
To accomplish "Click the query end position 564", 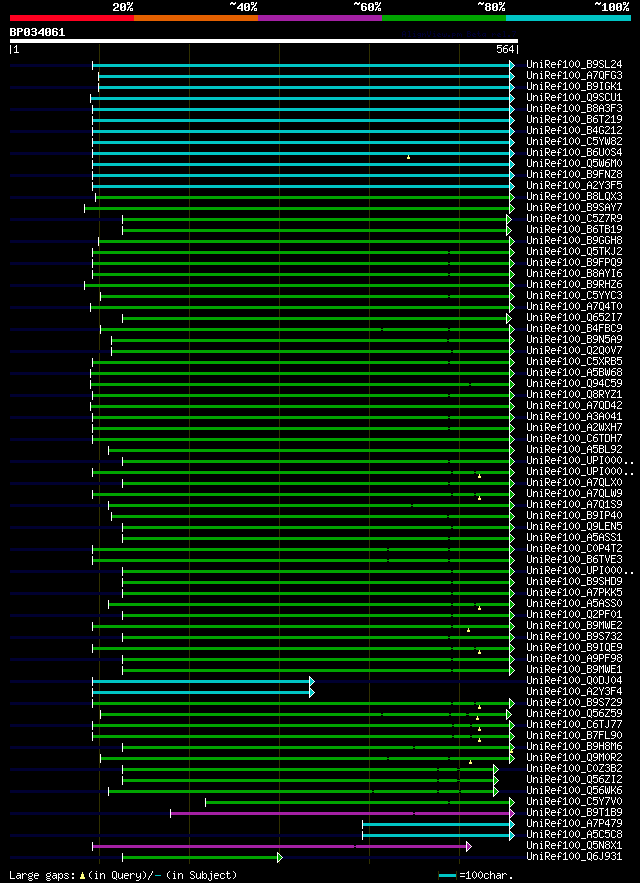I will tap(505, 50).
